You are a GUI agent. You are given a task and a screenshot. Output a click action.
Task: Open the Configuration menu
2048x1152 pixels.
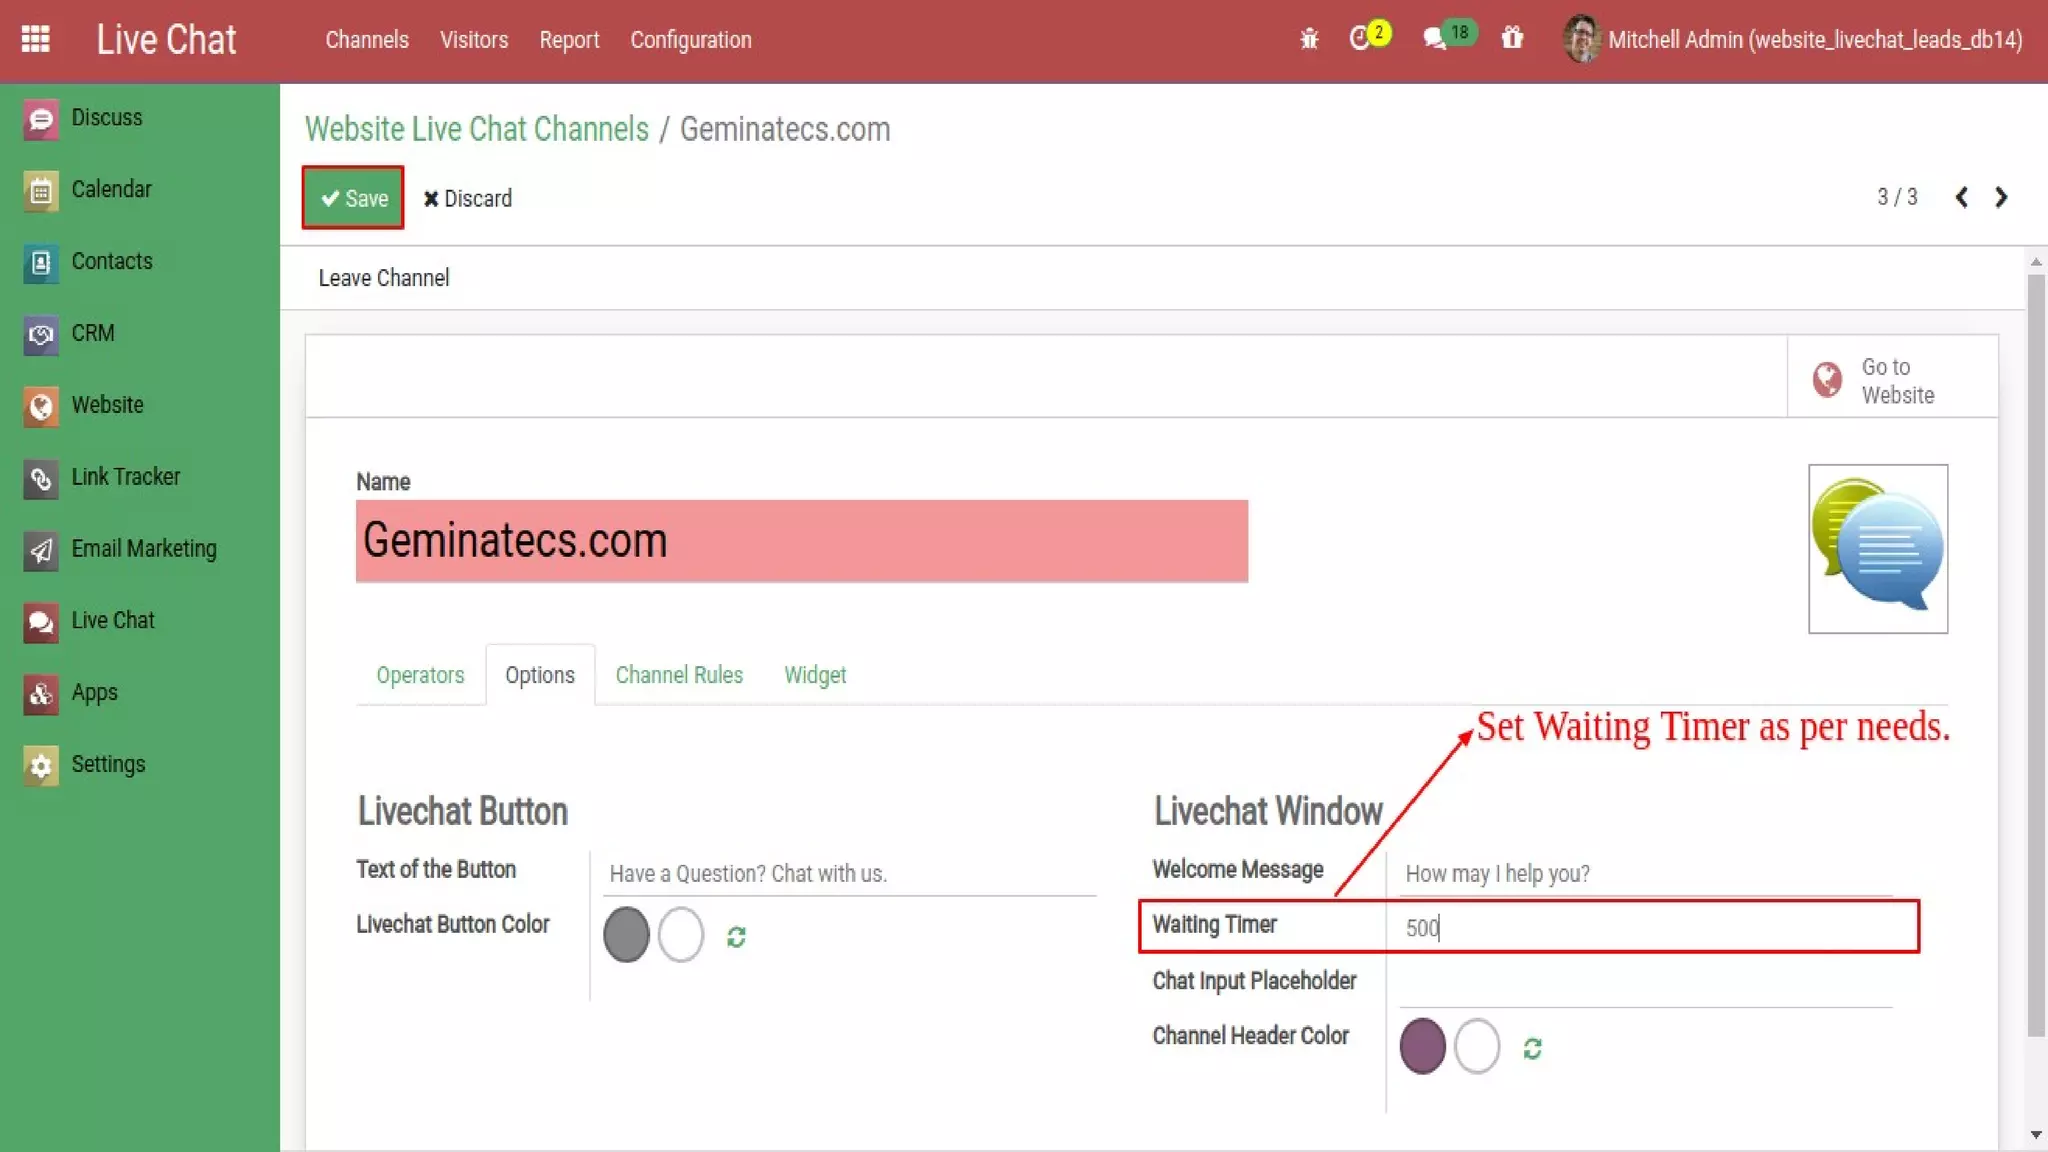pyautogui.click(x=690, y=40)
